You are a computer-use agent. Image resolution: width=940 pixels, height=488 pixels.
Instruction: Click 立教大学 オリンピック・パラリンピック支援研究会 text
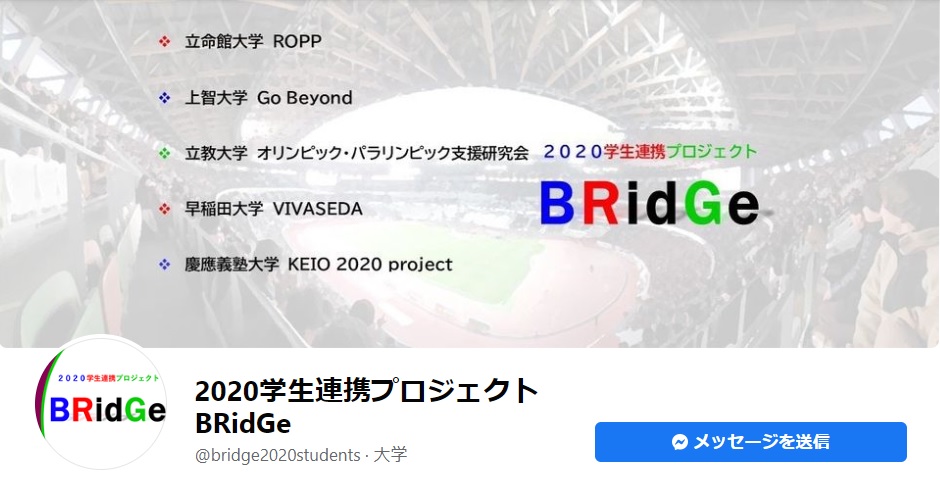coord(357,153)
